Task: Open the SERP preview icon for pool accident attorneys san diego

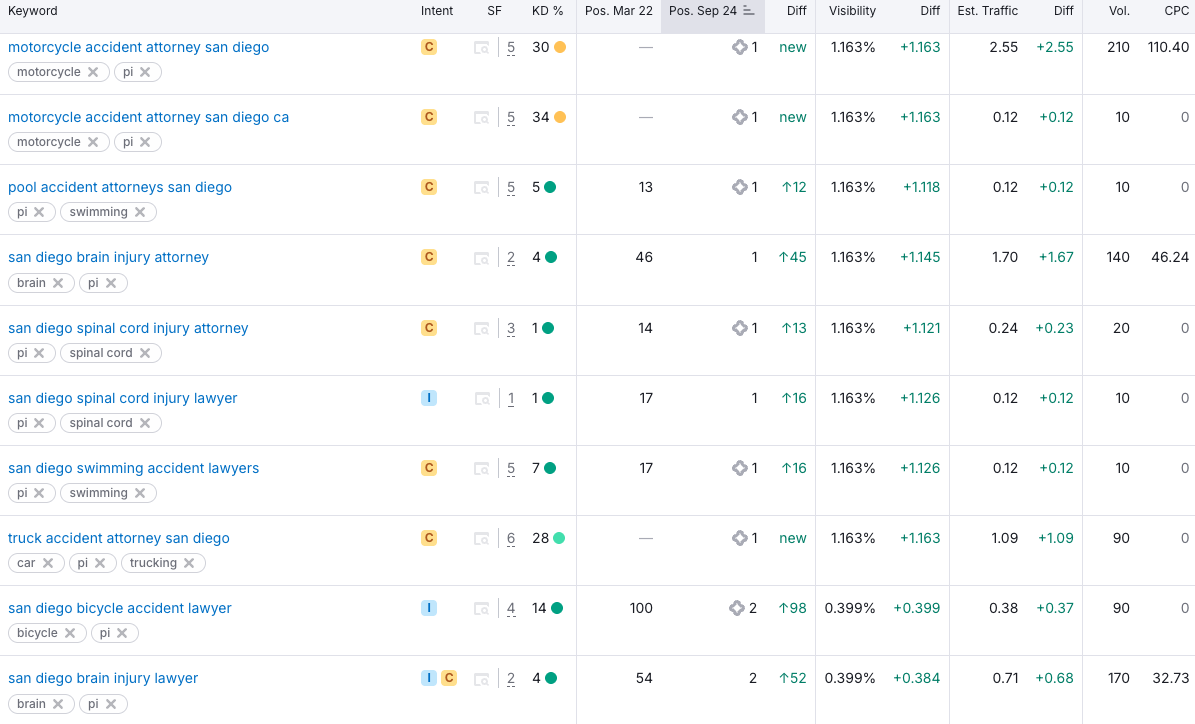Action: click(x=481, y=187)
